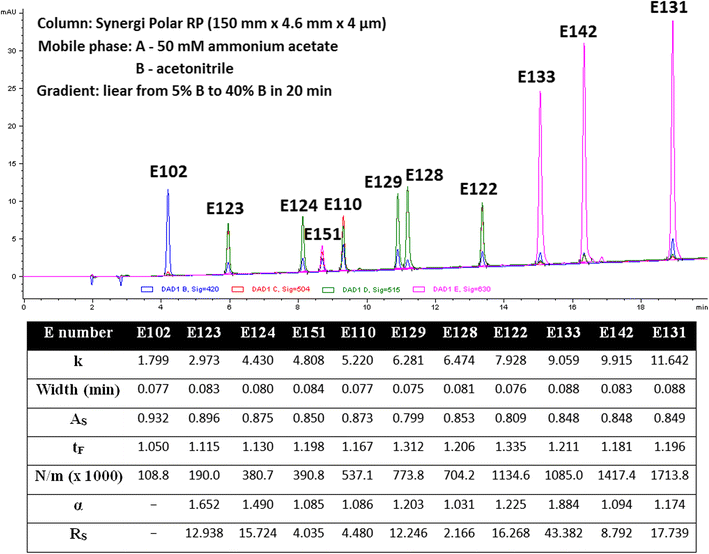Click the Rs value 12.938
This screenshot has width=709, height=554.
[x=204, y=533]
